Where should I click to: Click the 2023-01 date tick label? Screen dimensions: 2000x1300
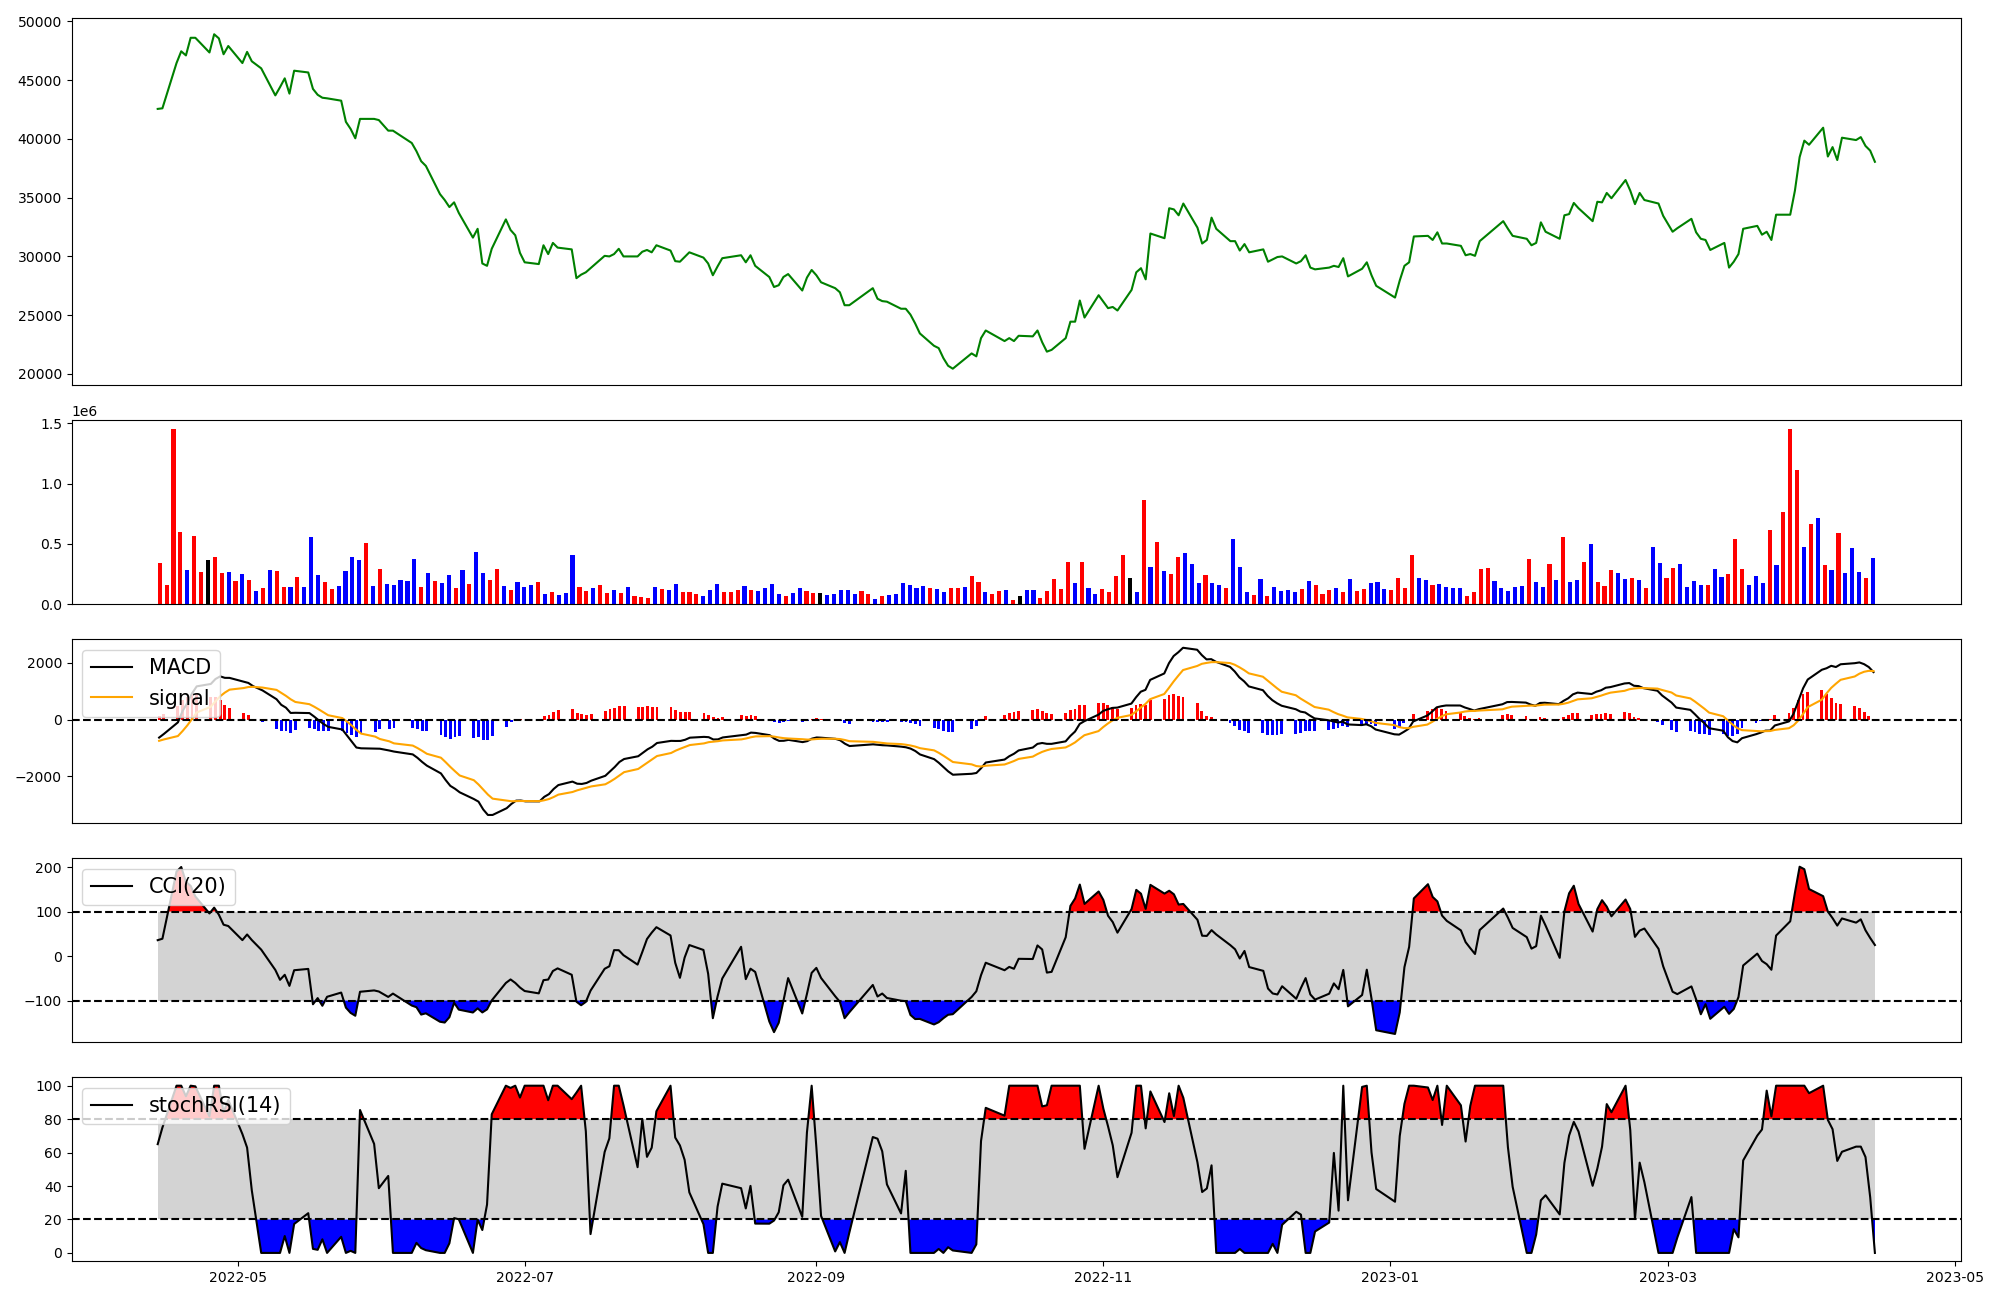(x=1390, y=1277)
